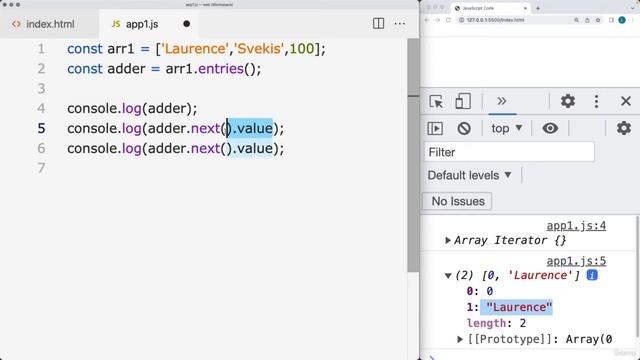Show more DevTools tabs chevron
Viewport: 640px width, 360px height.
(502, 101)
